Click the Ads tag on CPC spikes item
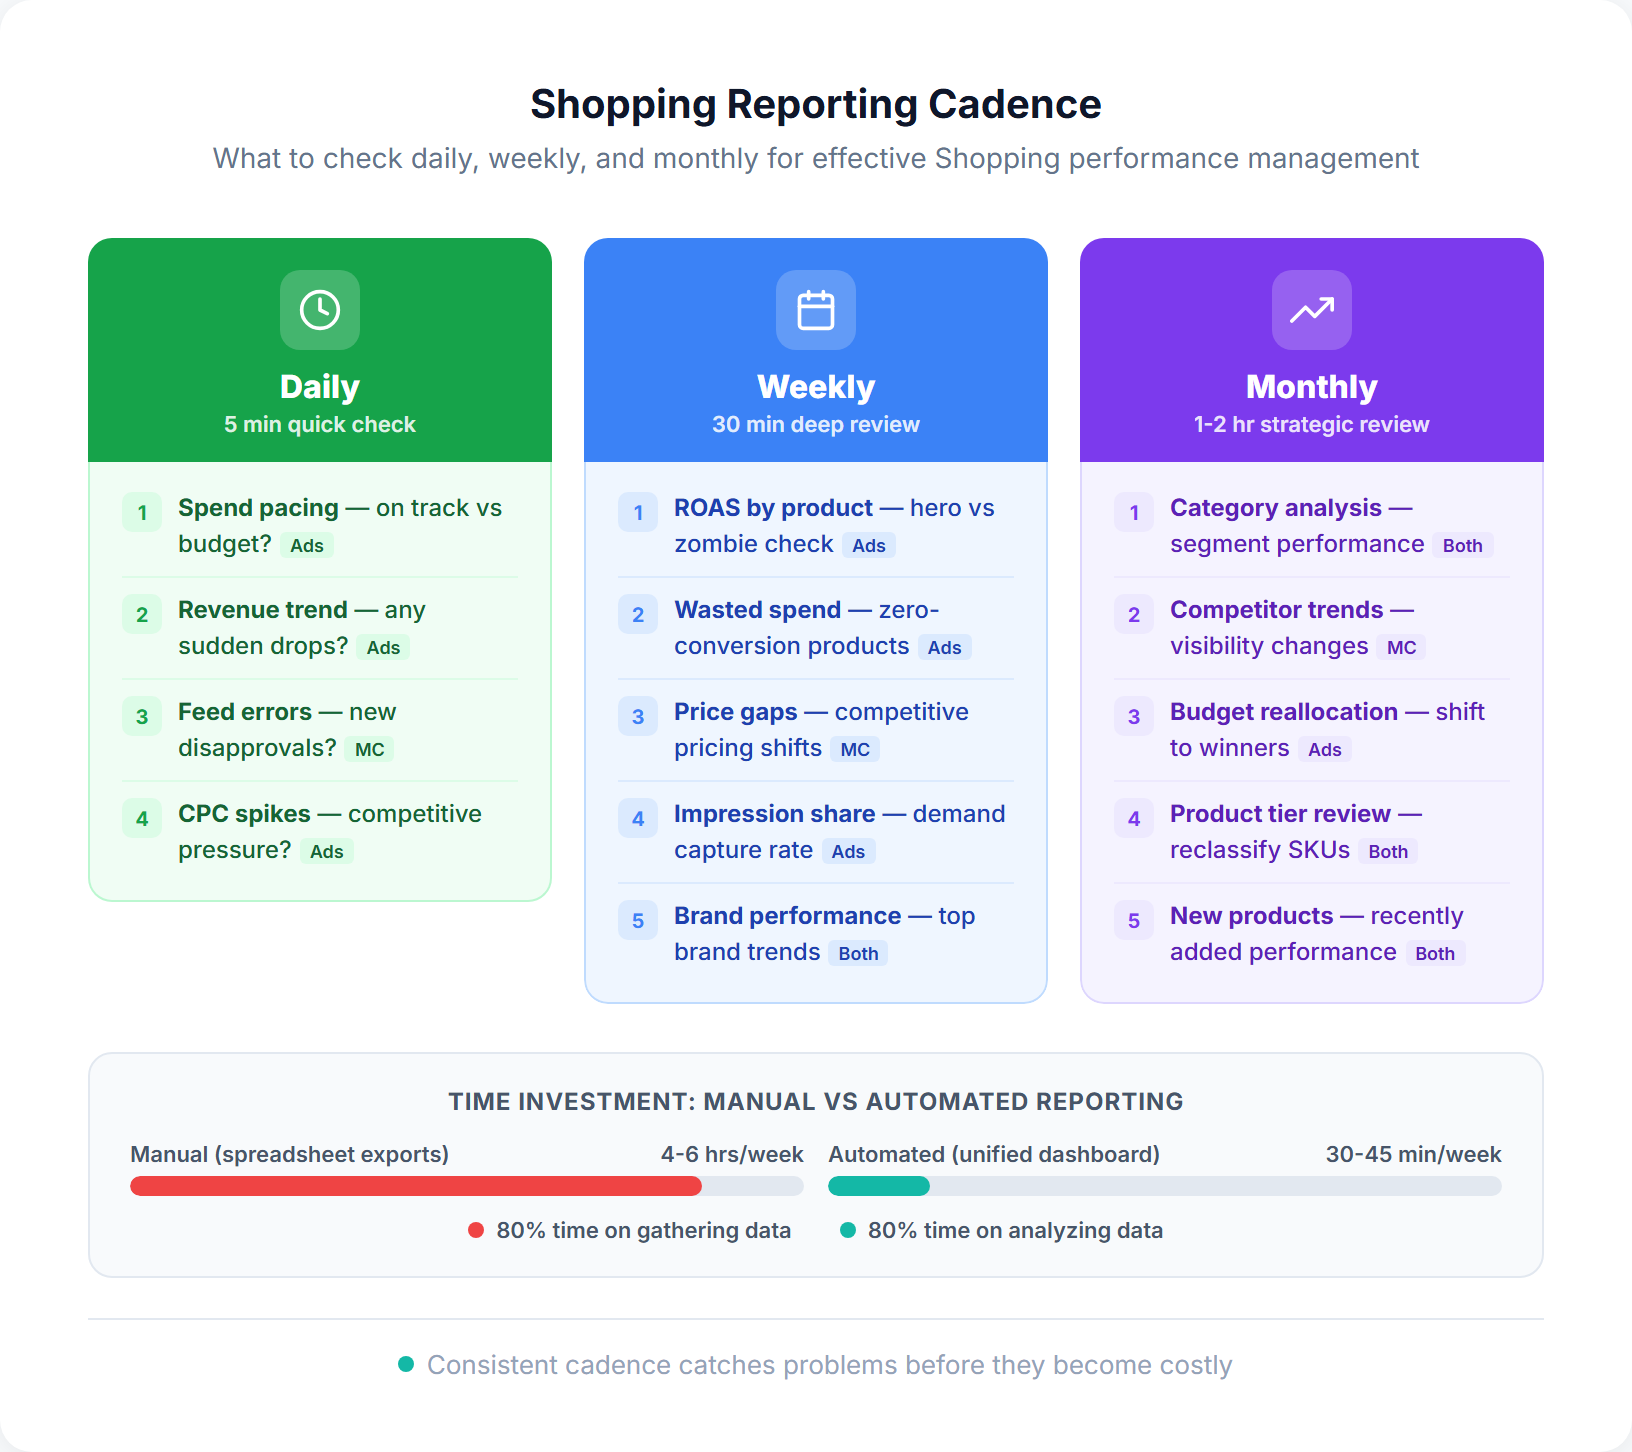This screenshot has width=1632, height=1452. tap(326, 851)
